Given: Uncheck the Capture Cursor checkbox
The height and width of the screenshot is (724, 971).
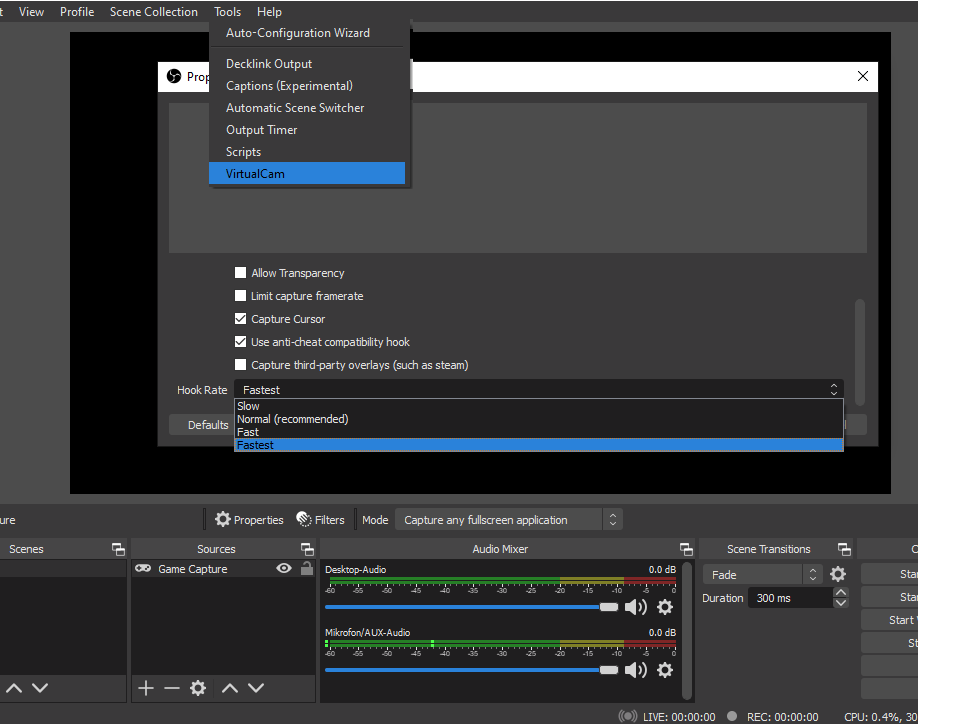Looking at the screenshot, I should [240, 319].
